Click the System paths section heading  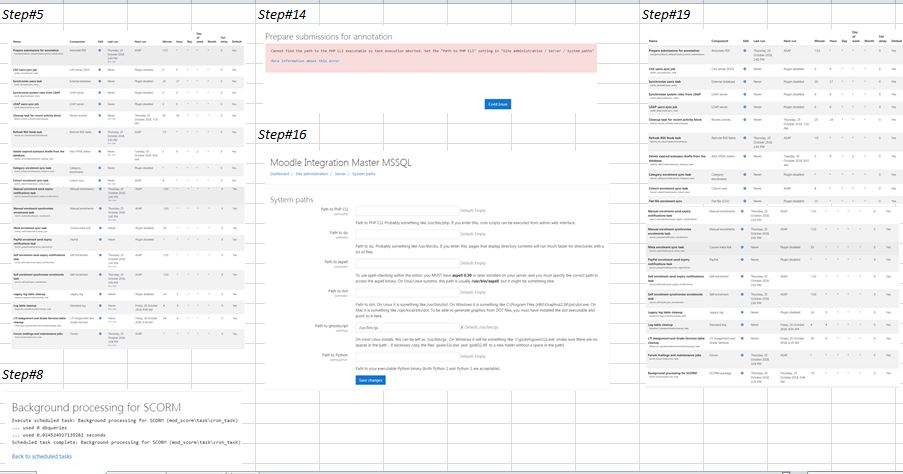pos(291,200)
